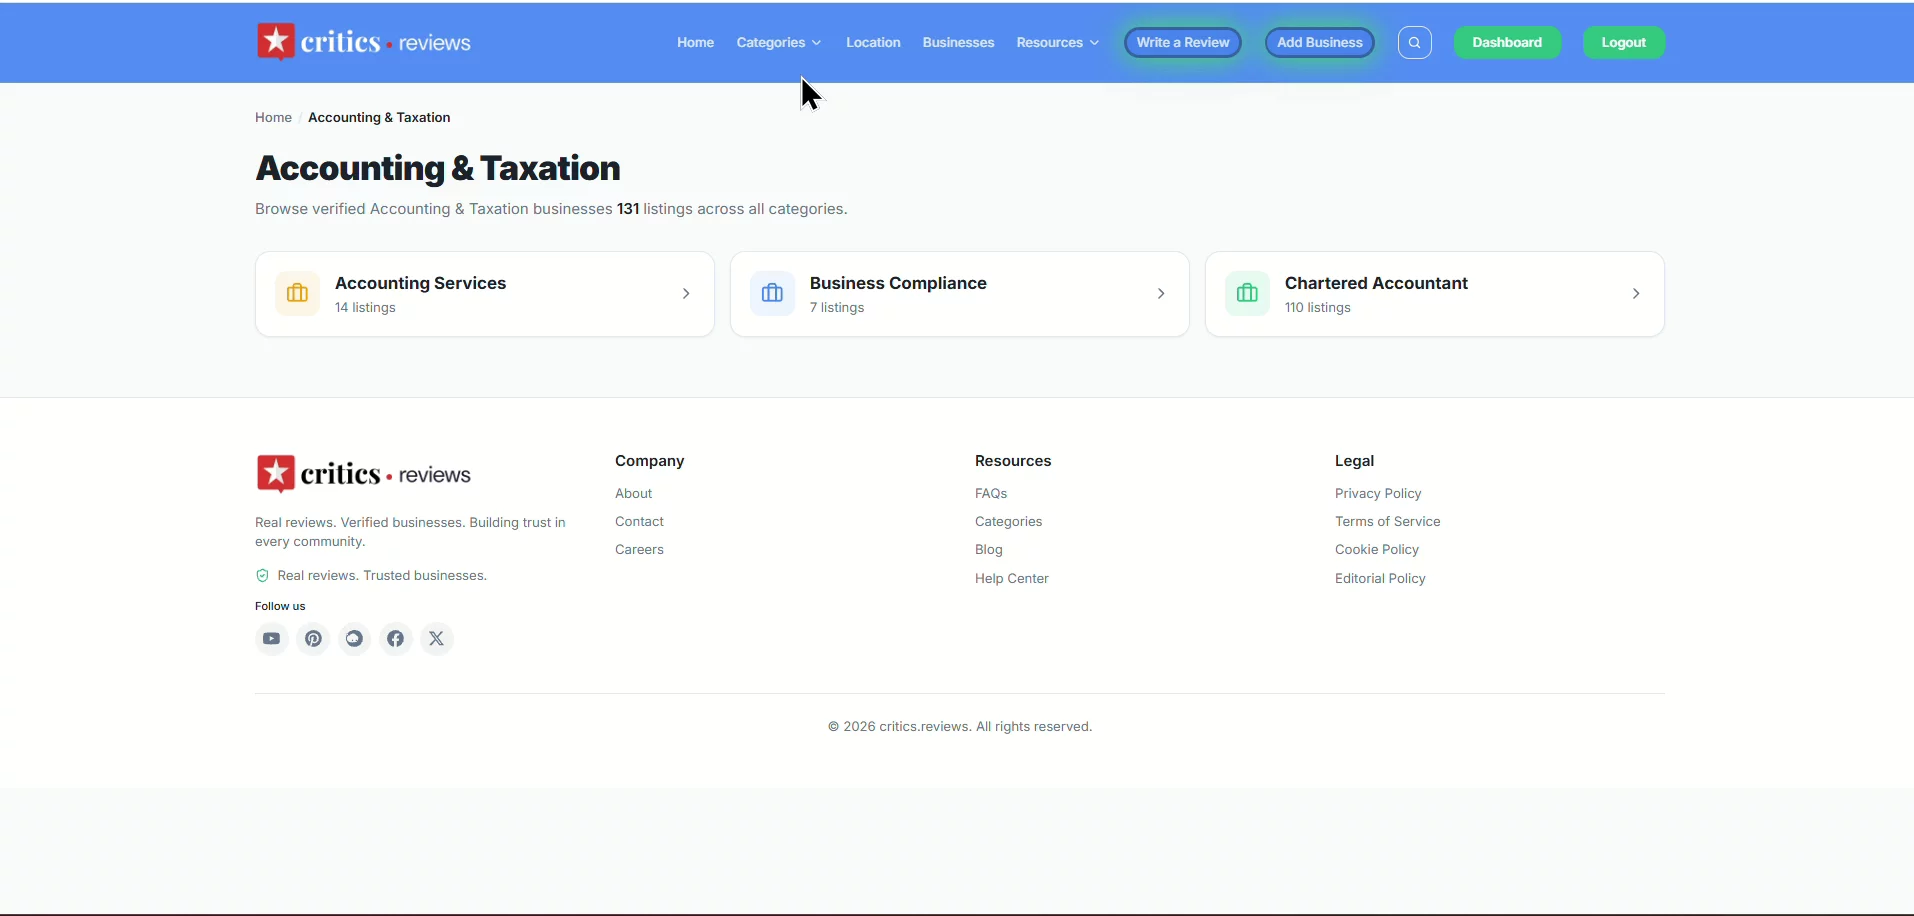1914x916 pixels.
Task: Open the Businesses nav item
Action: coord(959,43)
